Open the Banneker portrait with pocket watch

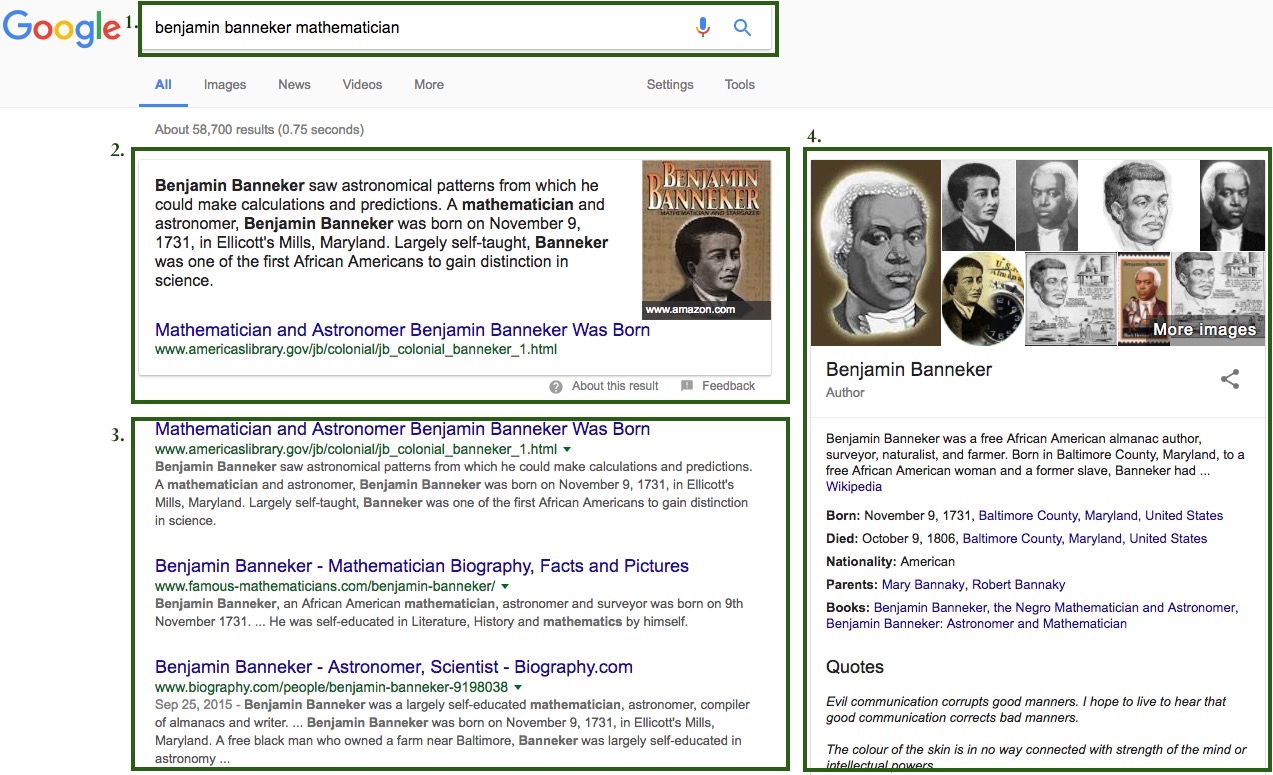(982, 299)
